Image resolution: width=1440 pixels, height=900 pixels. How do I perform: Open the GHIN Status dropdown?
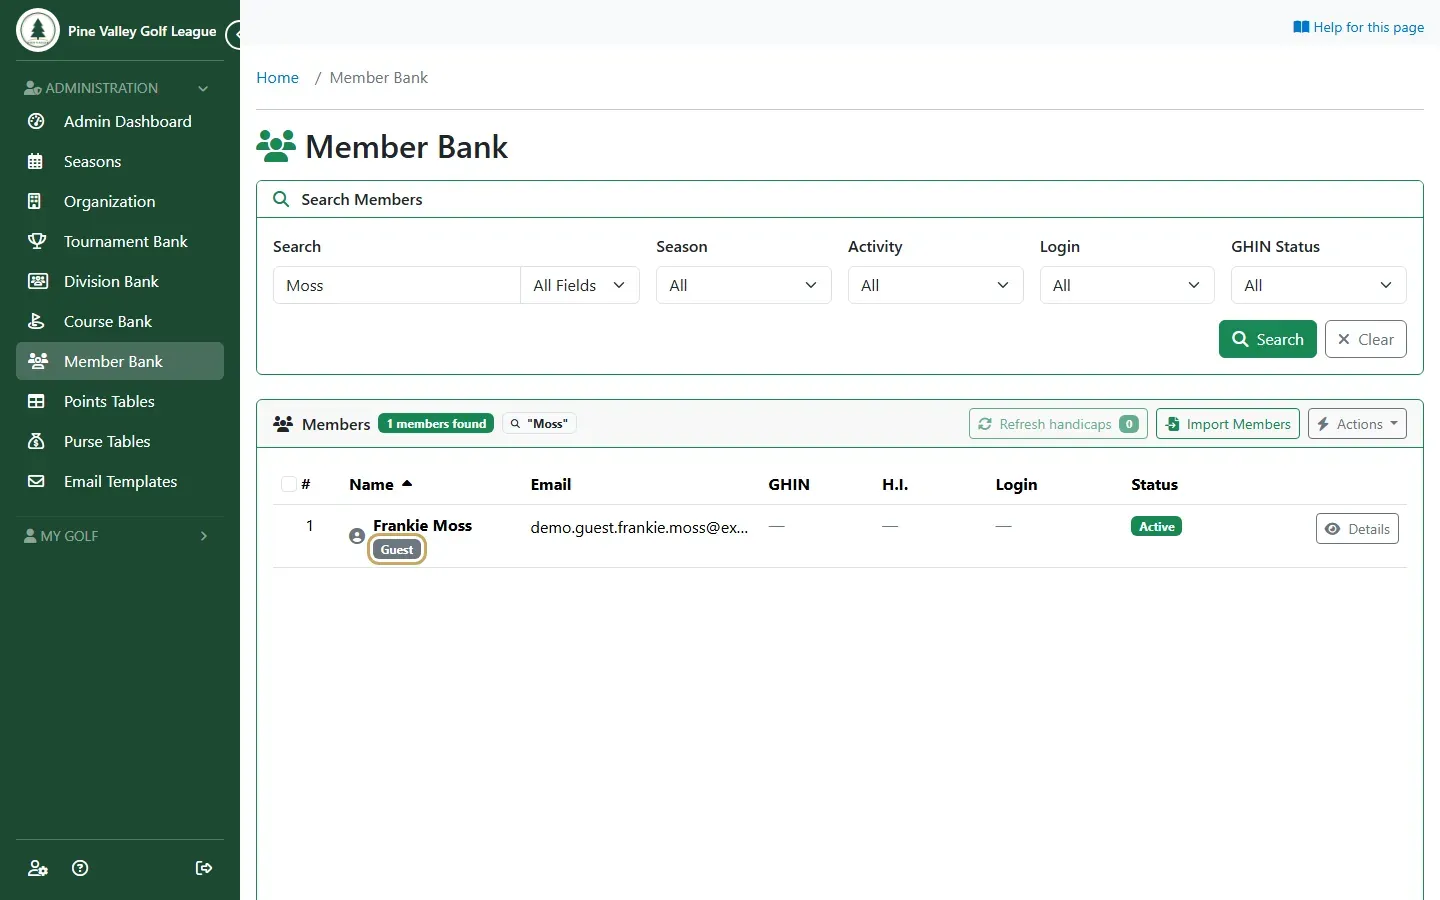point(1319,285)
